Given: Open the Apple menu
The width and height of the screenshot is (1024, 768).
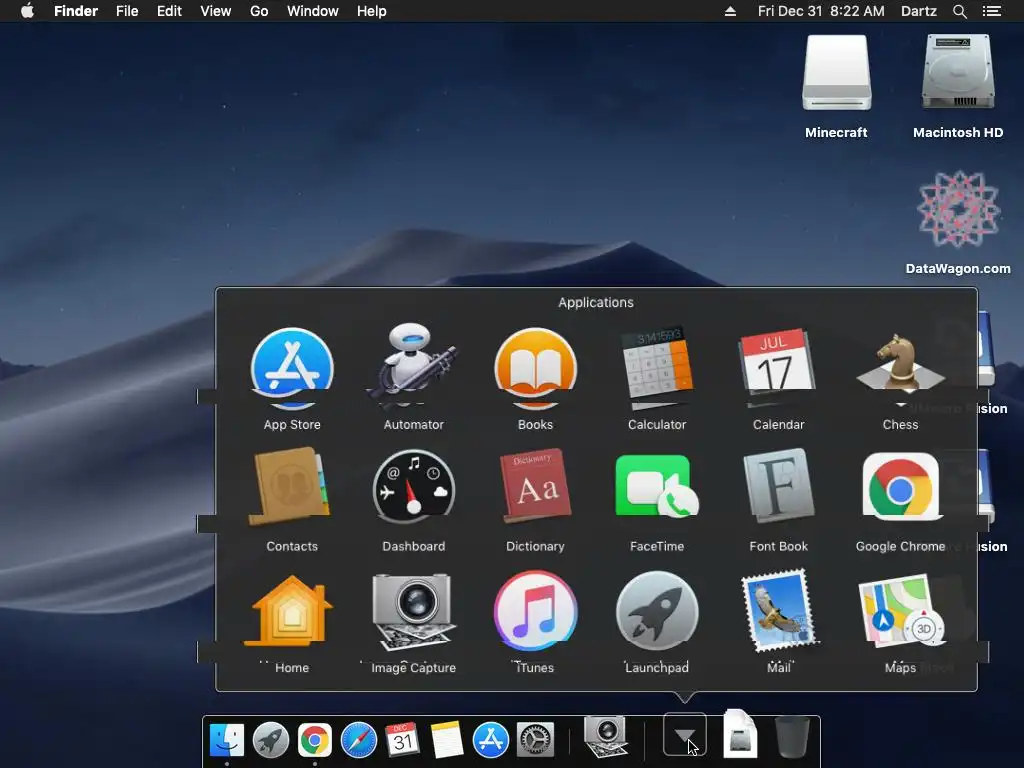Looking at the screenshot, I should point(27,11).
